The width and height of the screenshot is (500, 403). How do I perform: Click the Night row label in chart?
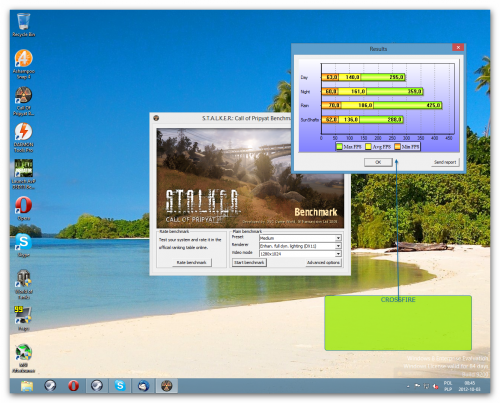coord(305,92)
